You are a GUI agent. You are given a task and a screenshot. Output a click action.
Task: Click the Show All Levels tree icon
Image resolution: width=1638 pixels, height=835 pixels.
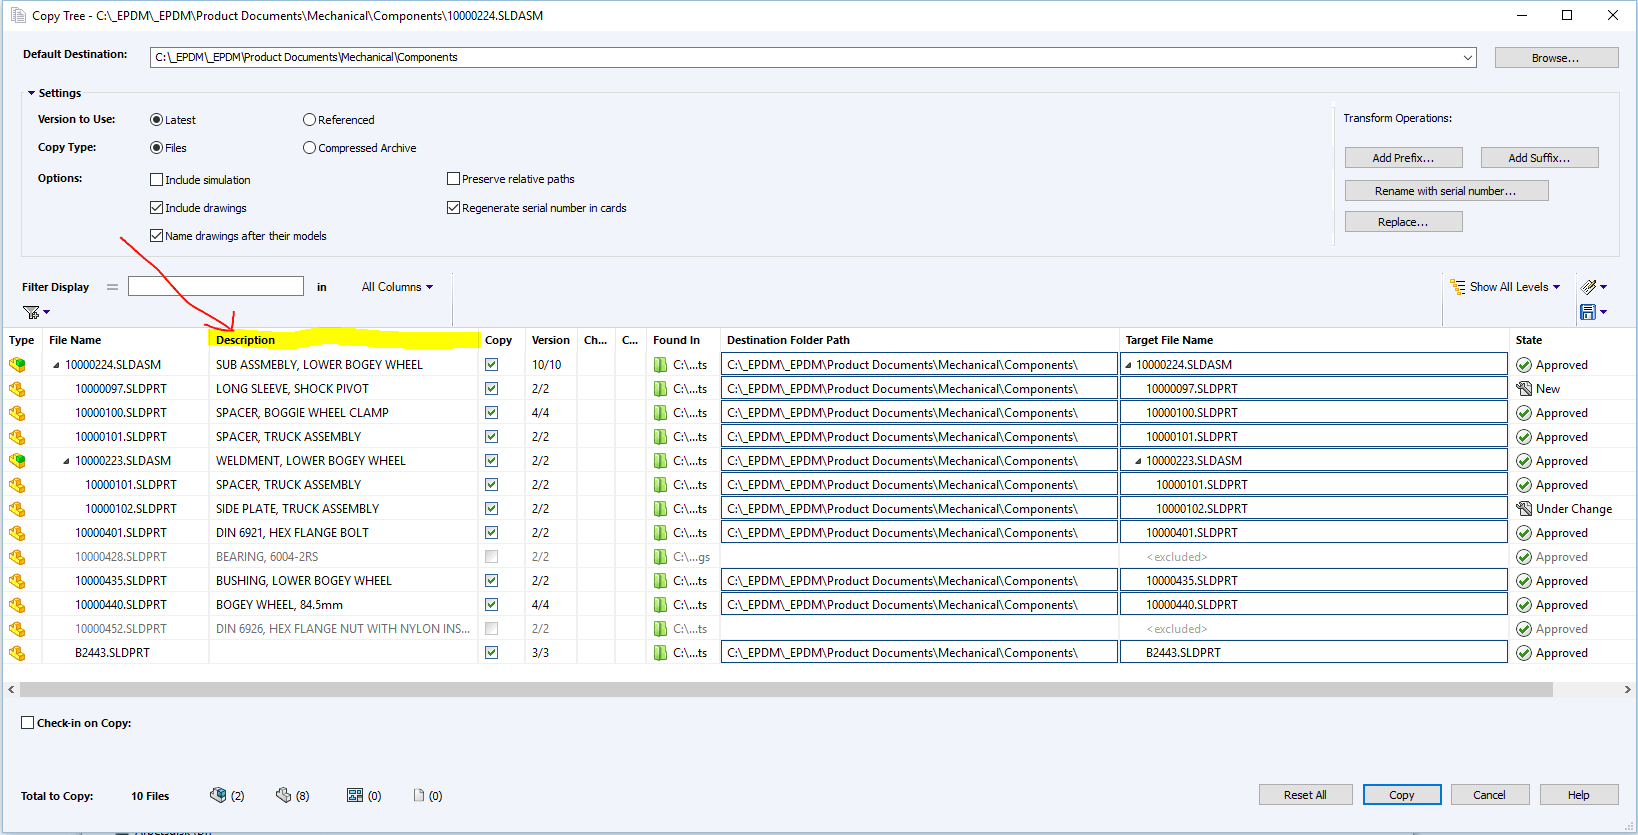[x=1457, y=287]
